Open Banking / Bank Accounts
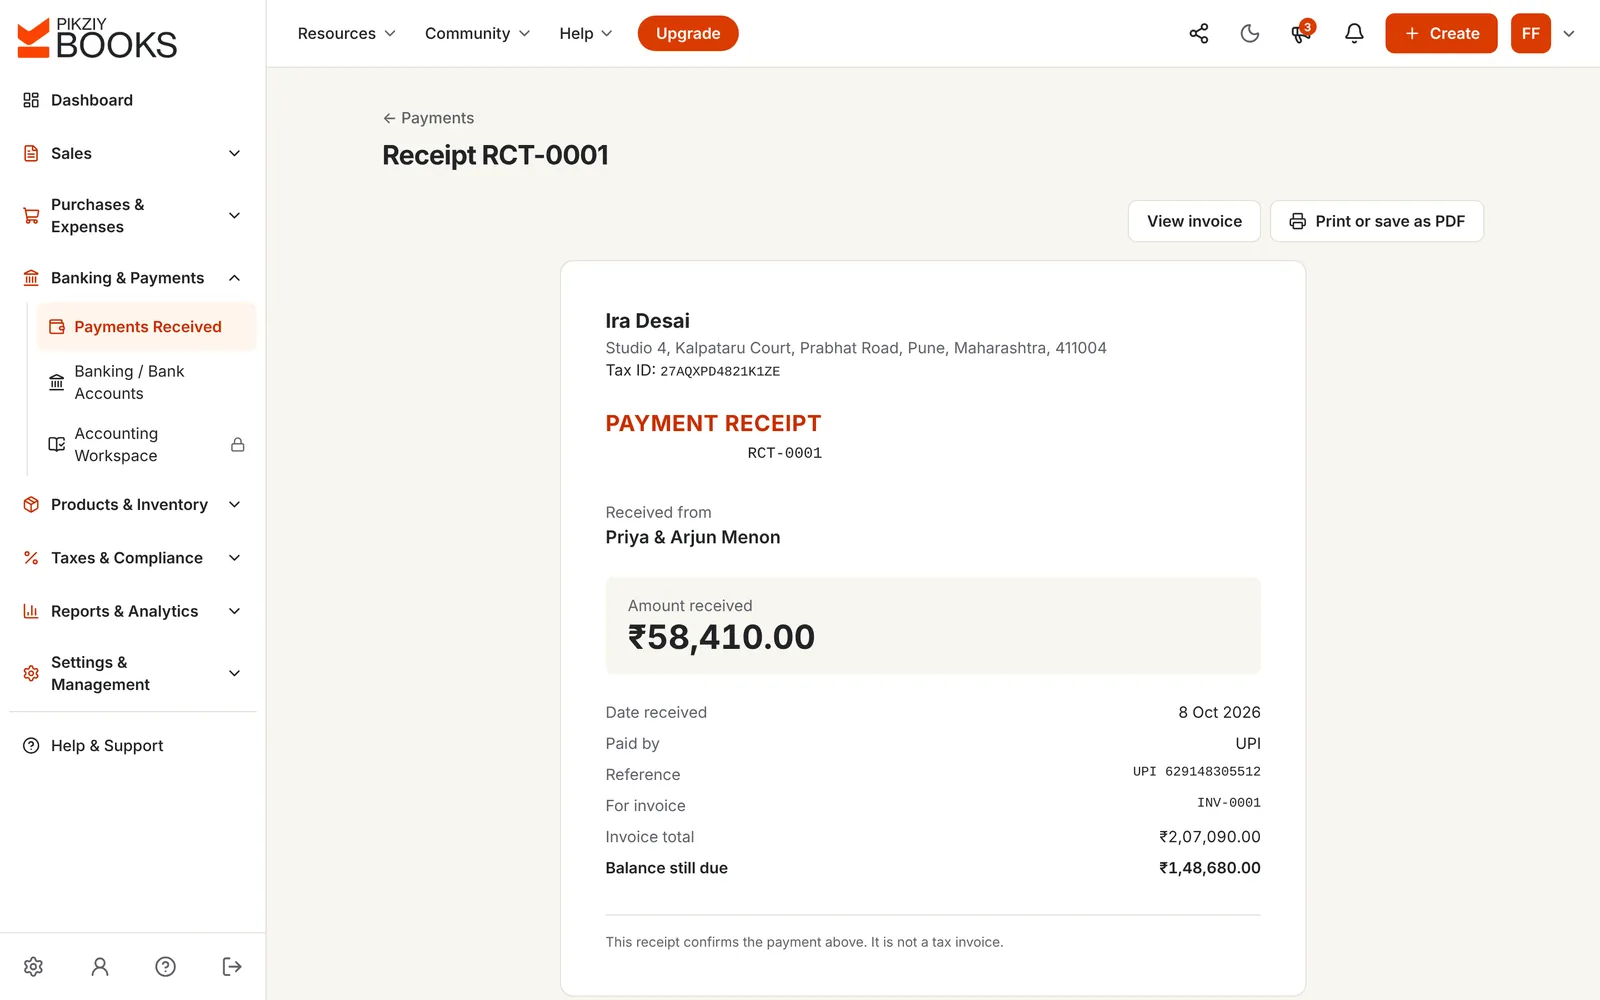 tap(146, 382)
